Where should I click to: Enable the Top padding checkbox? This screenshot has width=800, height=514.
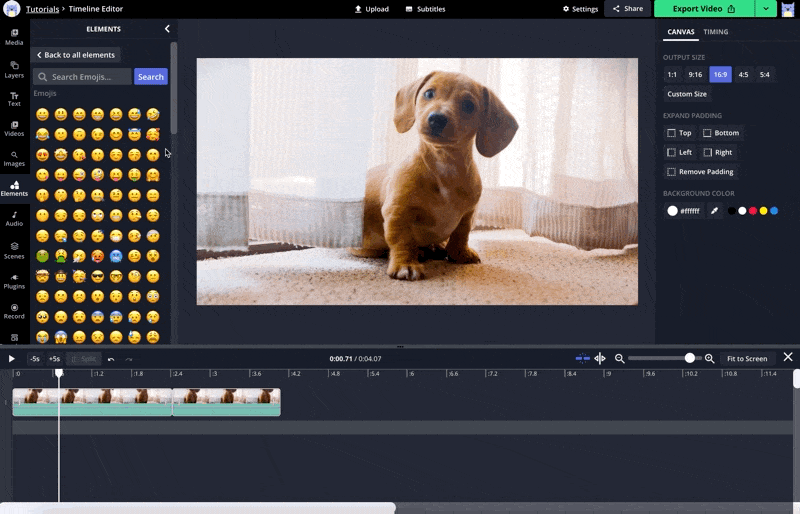(672, 133)
